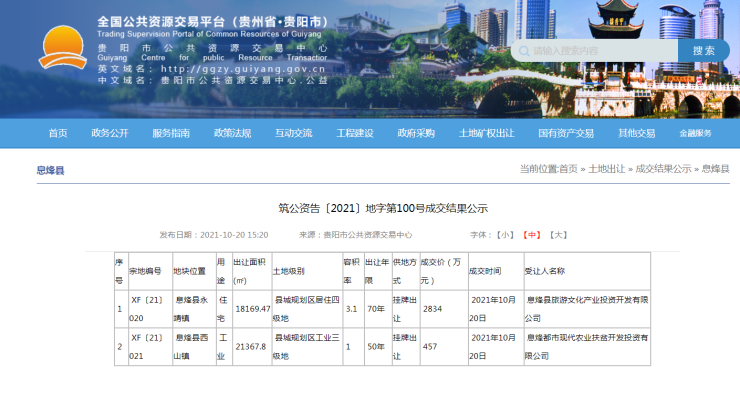Set font size to 大 large
This screenshot has height=394, width=740.
coord(558,235)
